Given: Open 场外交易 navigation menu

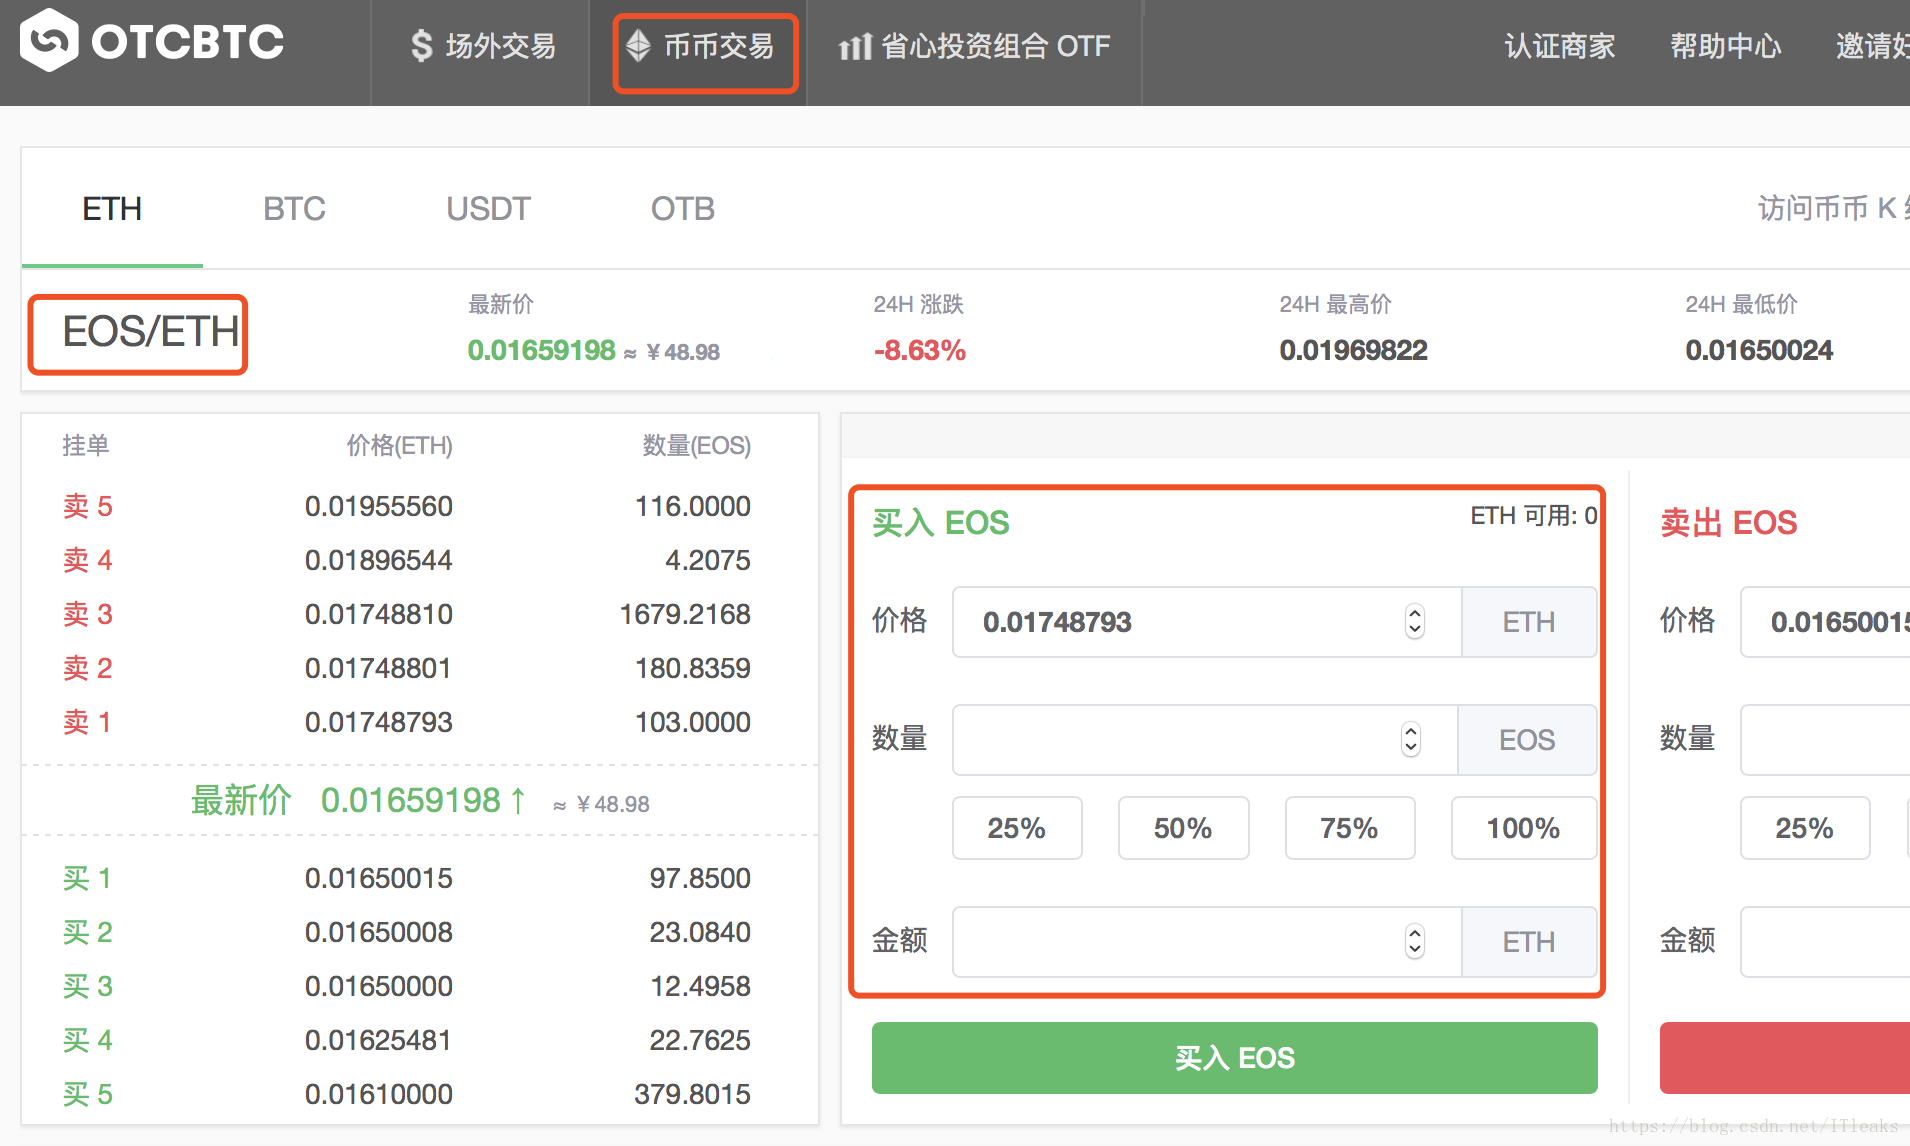Looking at the screenshot, I should pyautogui.click(x=483, y=46).
